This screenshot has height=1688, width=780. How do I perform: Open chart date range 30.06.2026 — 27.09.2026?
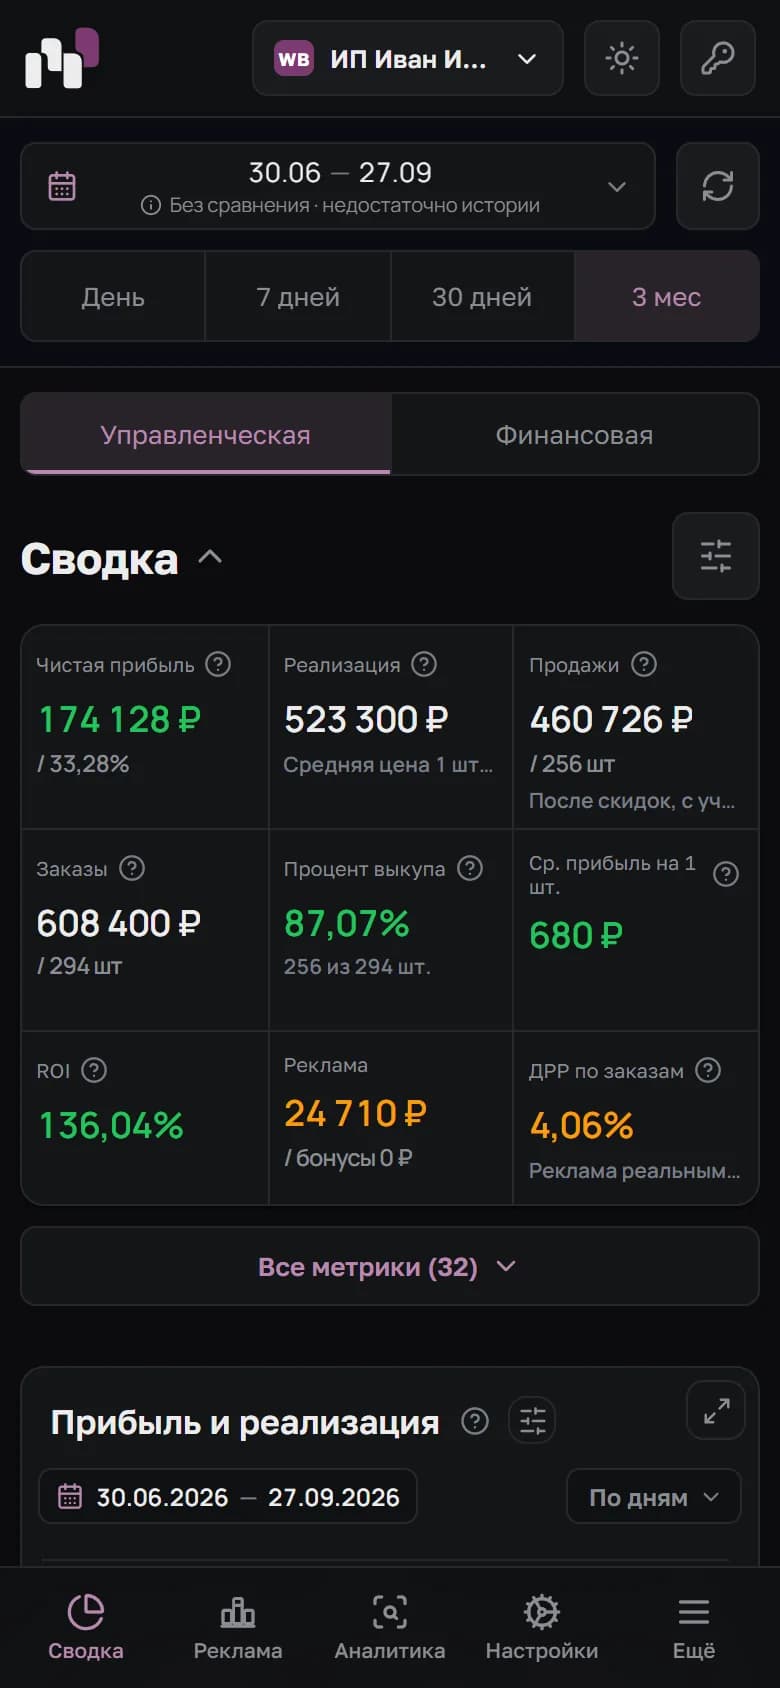[228, 1496]
